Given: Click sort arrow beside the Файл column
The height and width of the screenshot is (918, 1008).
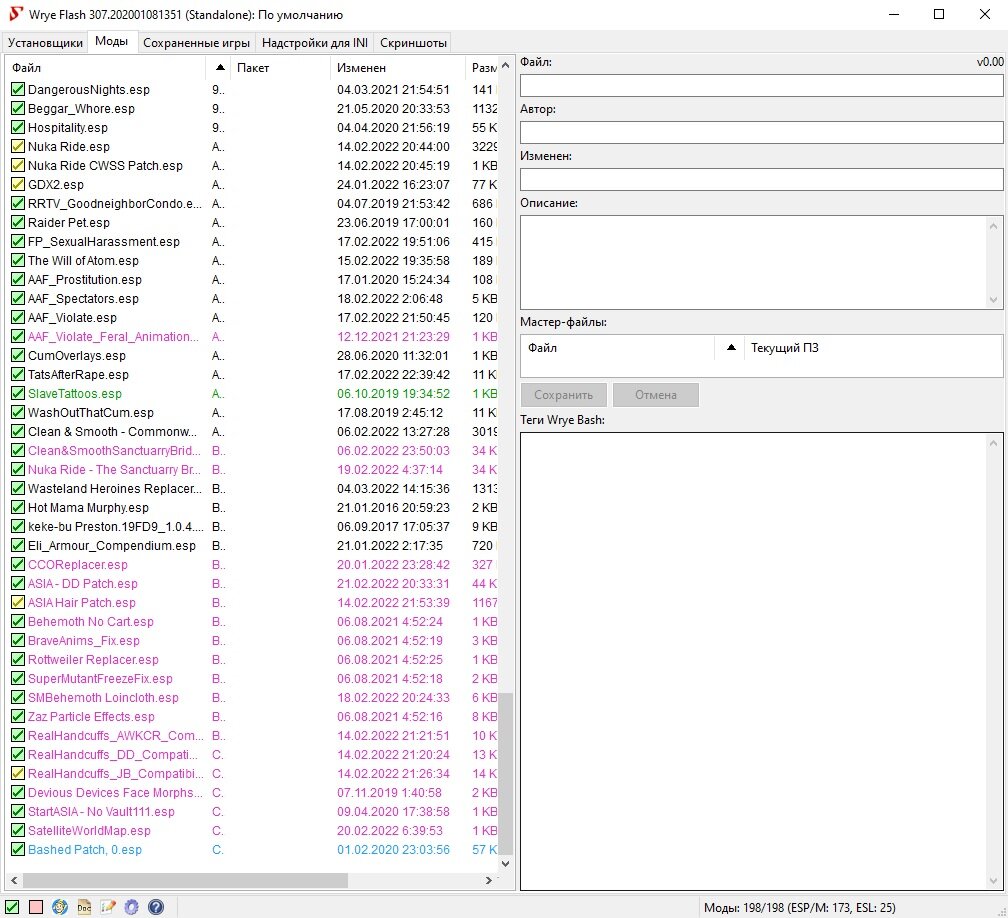Looking at the screenshot, I should click(x=220, y=68).
